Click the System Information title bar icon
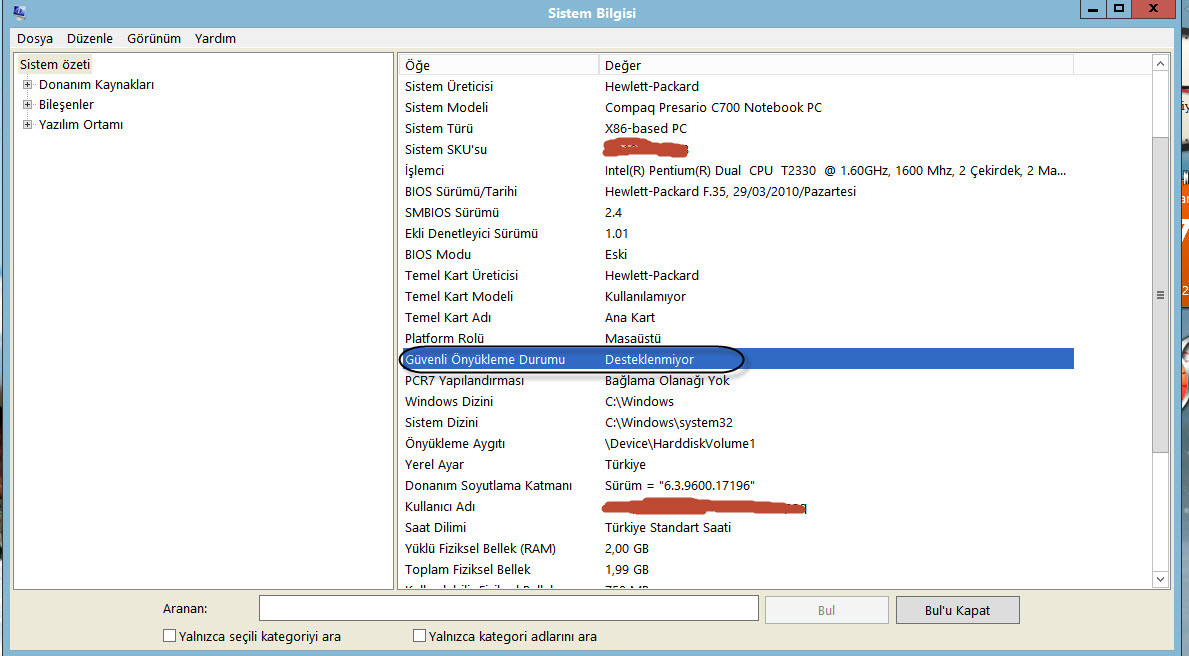 [x=19, y=12]
